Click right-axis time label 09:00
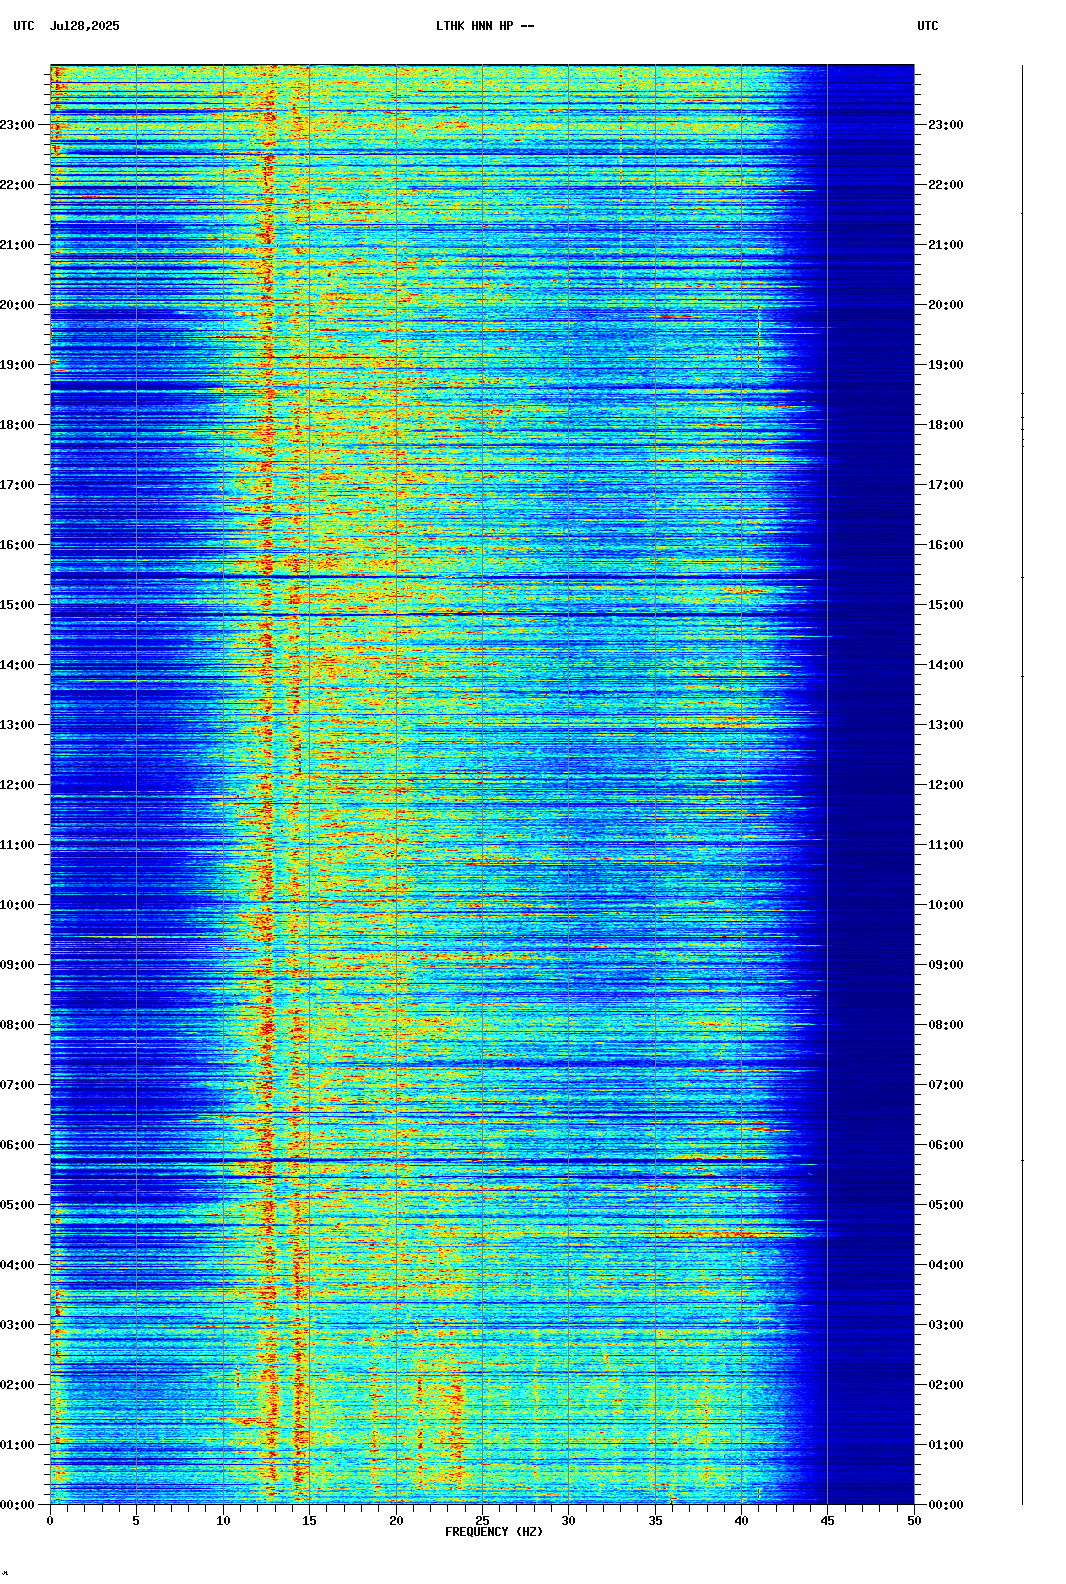Screen dimensions: 1066x1584 946,965
